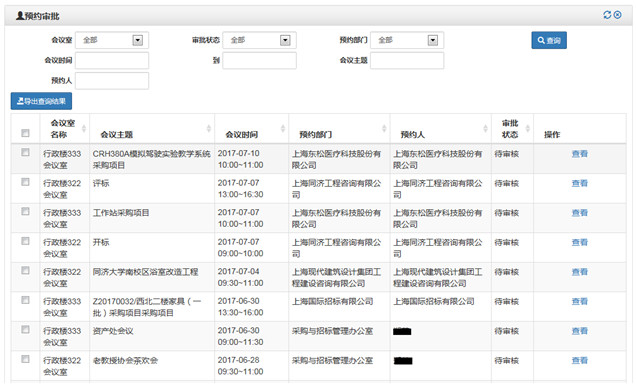
Task: Toggle the select-all checkbox in table header
Action: tap(25, 133)
